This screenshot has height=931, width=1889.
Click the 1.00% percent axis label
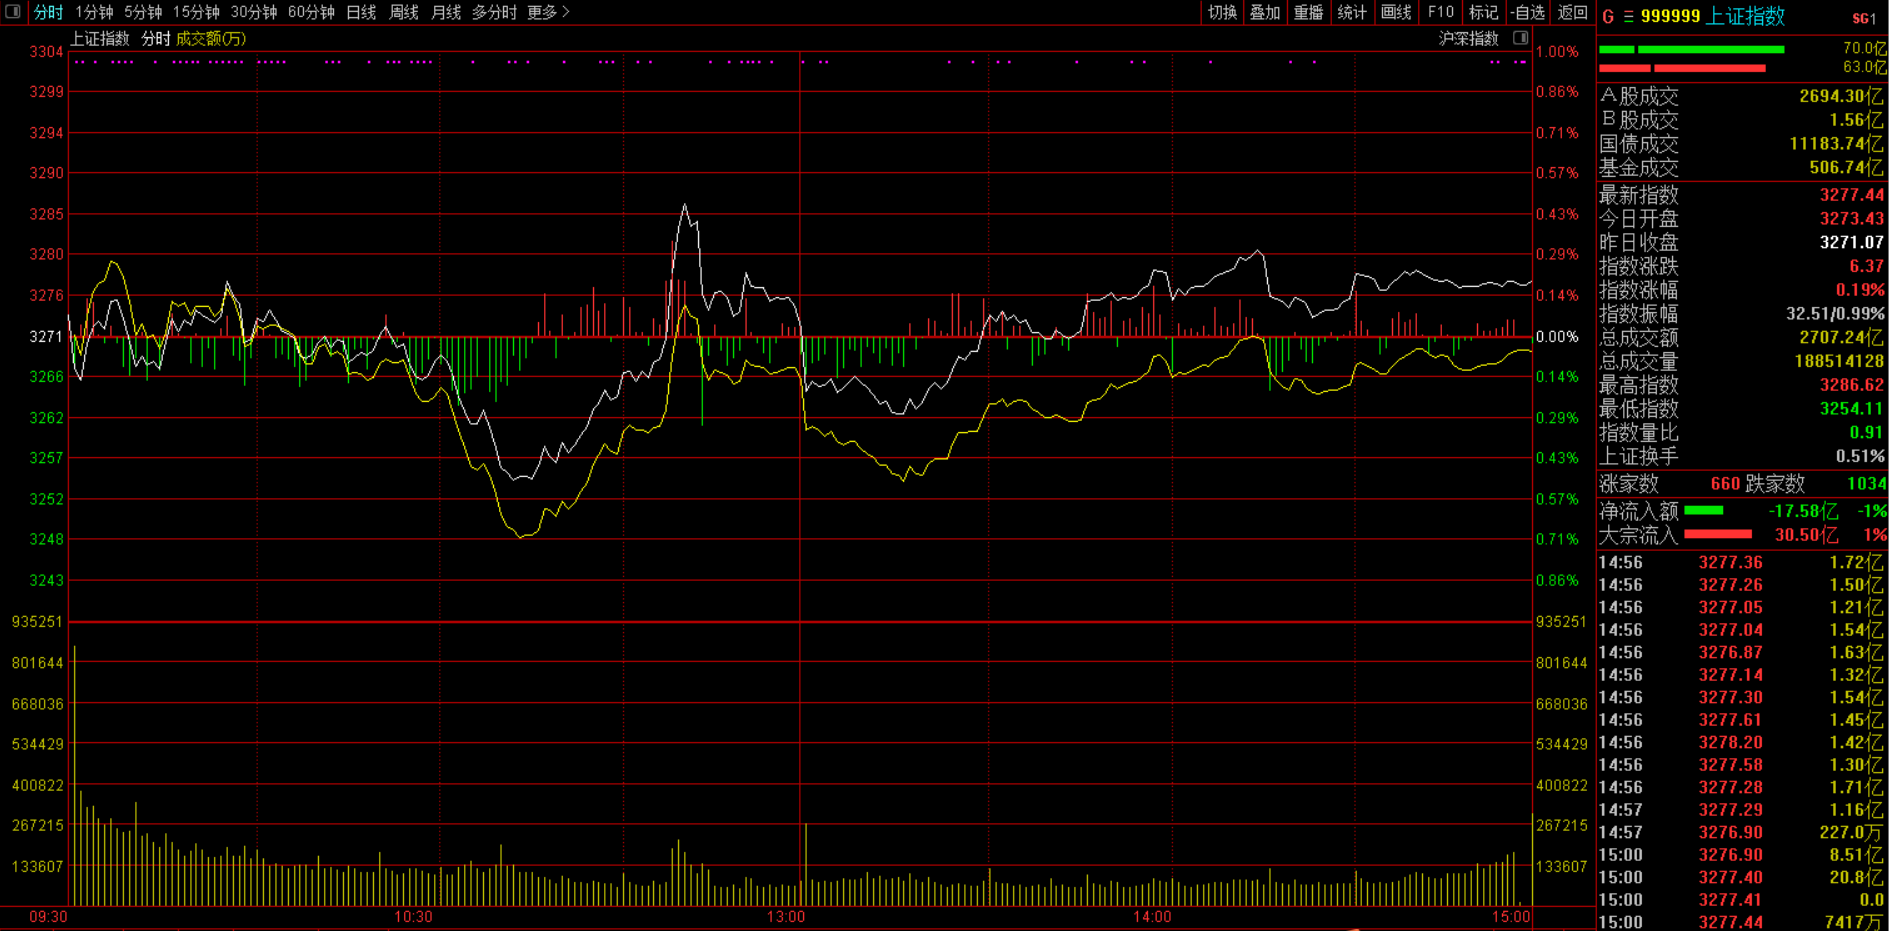point(1557,52)
